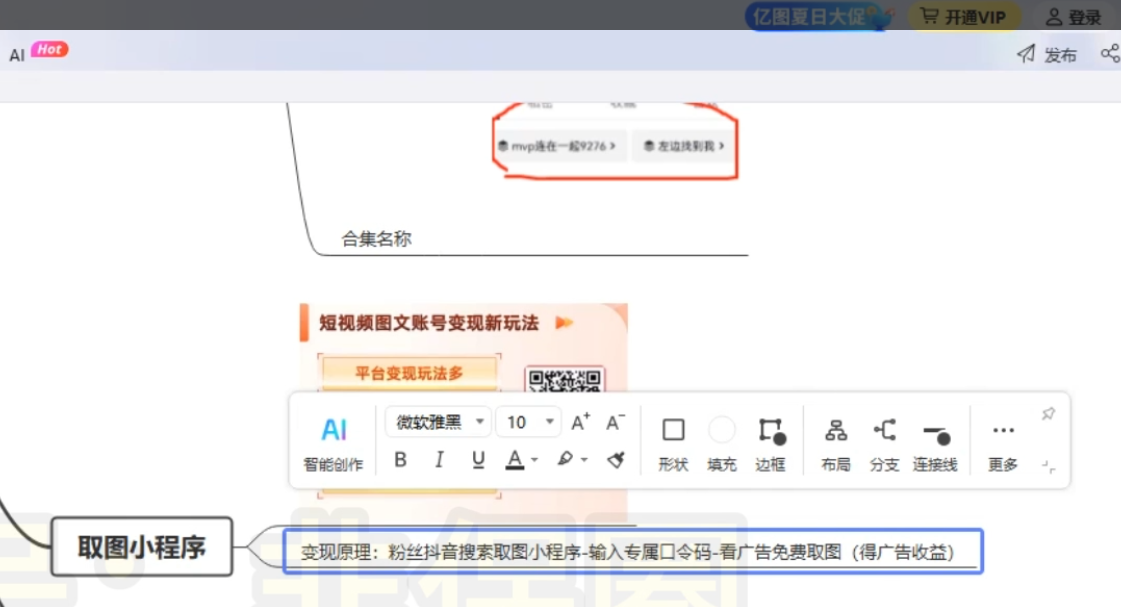The width and height of the screenshot is (1121, 607).
Task: Open the 分支 branch options
Action: point(884,442)
